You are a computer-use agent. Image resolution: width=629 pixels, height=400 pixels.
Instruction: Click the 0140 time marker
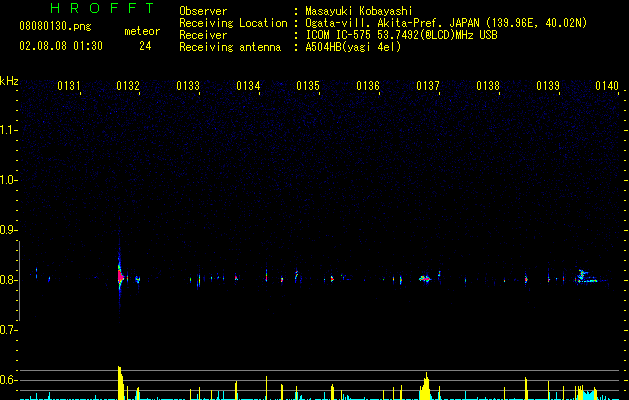pyautogui.click(x=607, y=86)
